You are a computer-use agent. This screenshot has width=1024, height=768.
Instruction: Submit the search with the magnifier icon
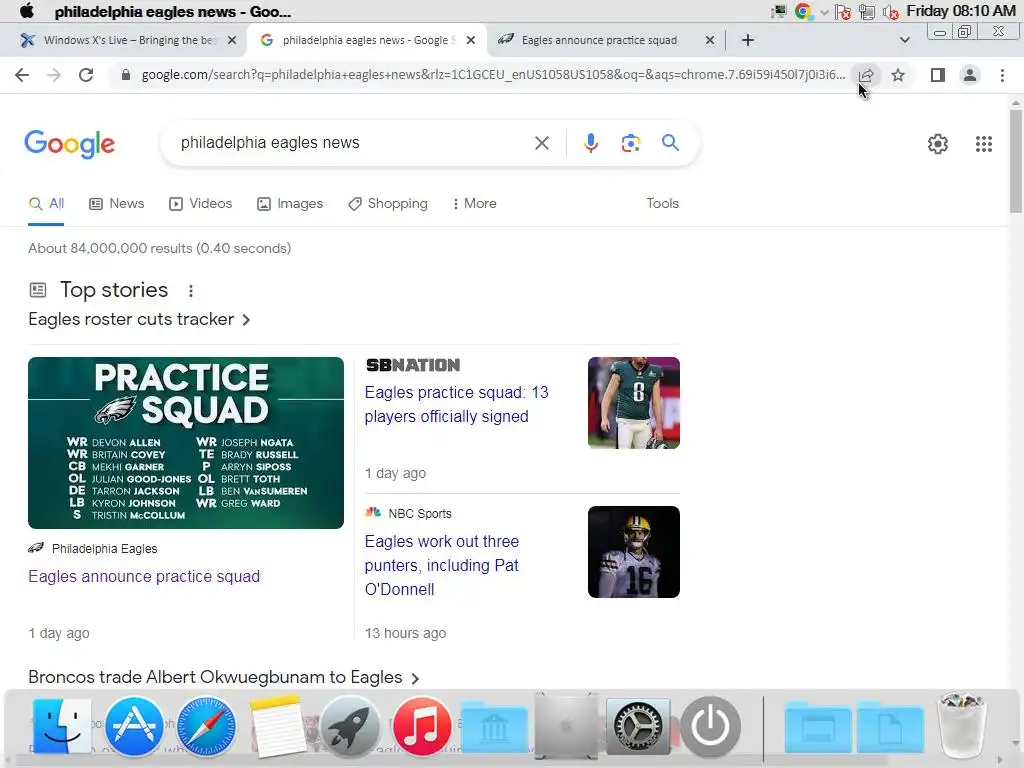[x=670, y=142]
